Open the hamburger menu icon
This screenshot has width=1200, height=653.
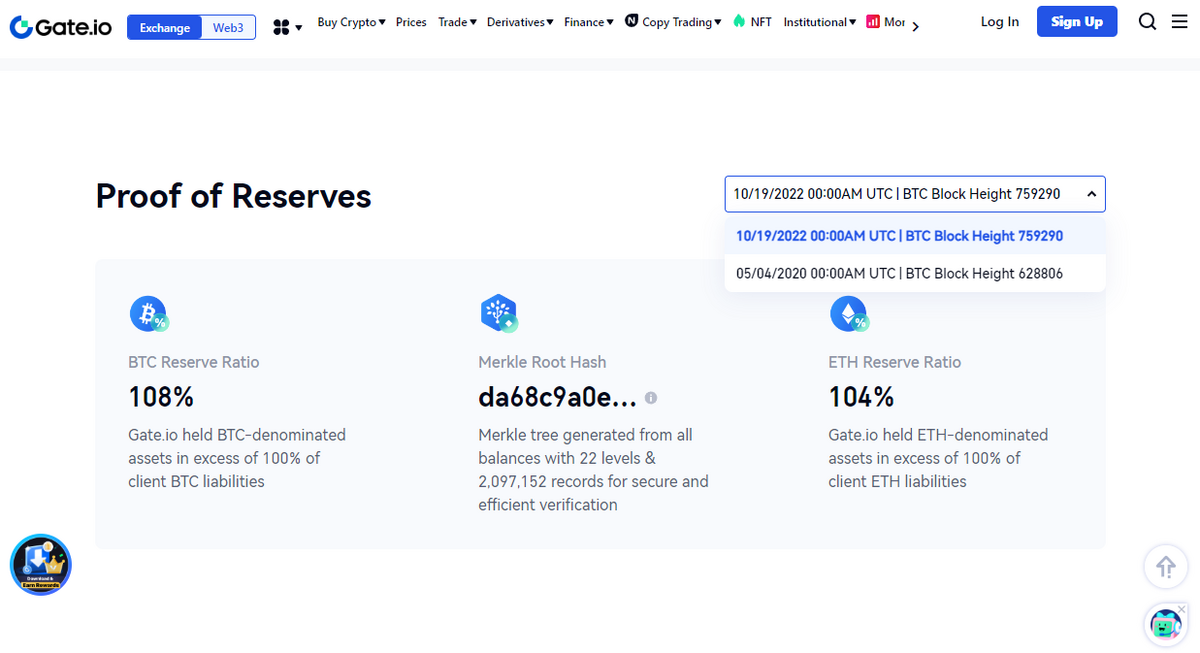[1180, 22]
